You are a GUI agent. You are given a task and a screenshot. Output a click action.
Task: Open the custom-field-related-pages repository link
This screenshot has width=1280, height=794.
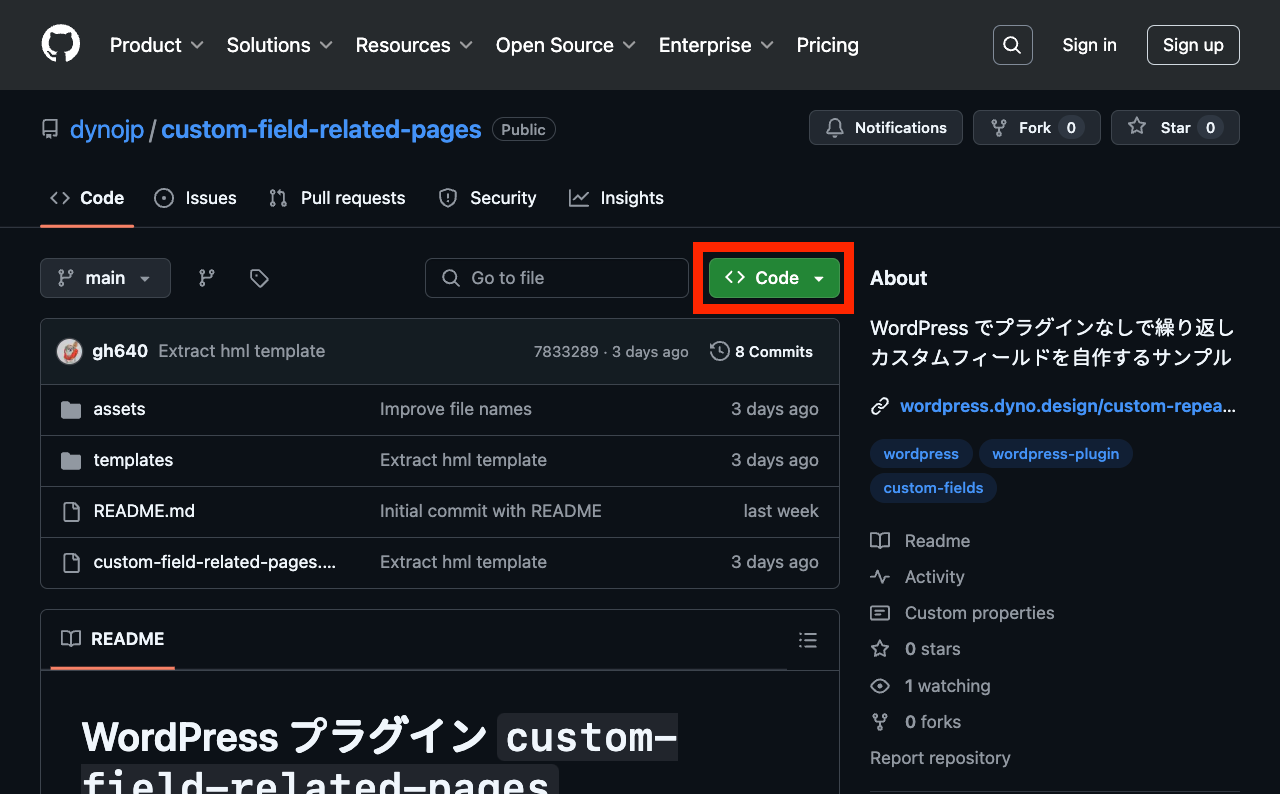321,129
